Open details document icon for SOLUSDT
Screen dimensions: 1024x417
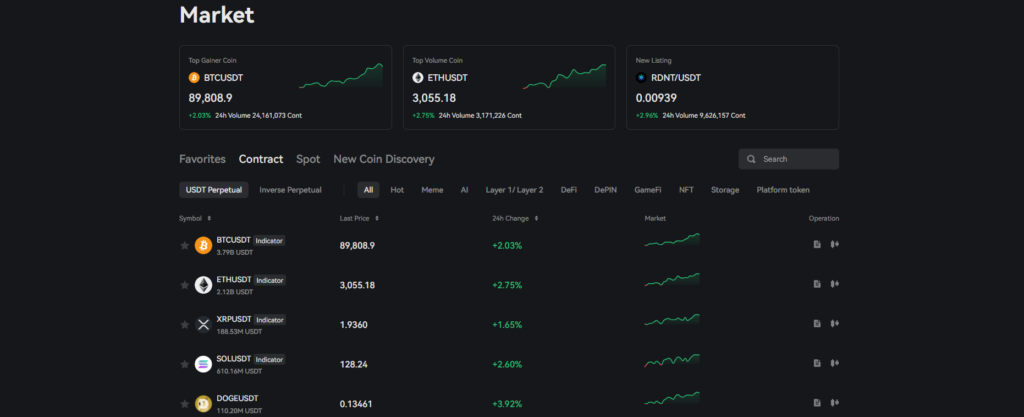coord(817,363)
